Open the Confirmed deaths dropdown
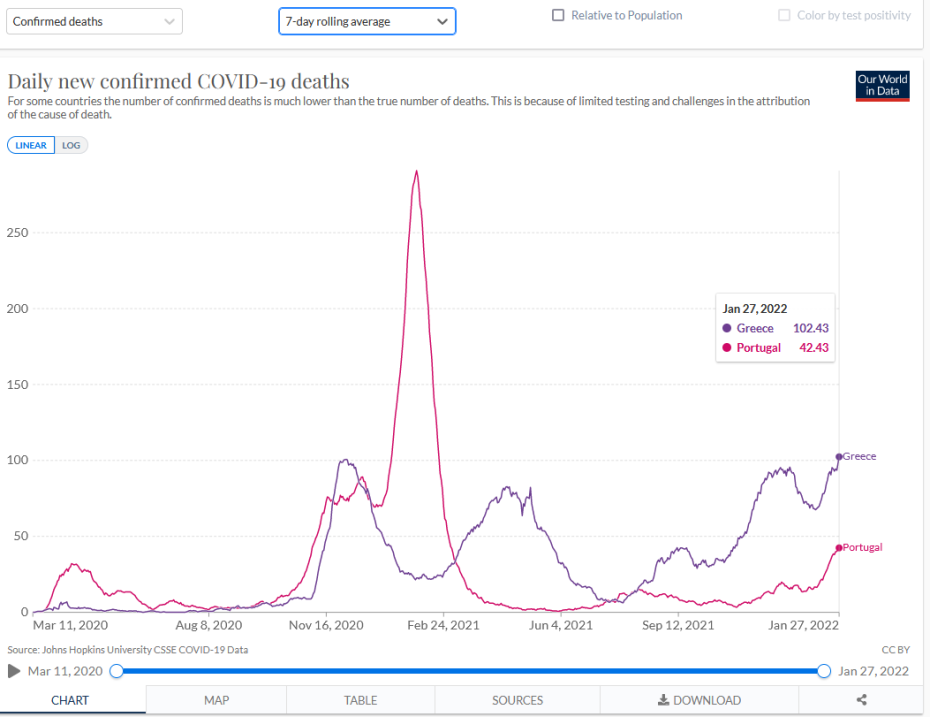Screen dimensions: 930x717 click(x=95, y=21)
